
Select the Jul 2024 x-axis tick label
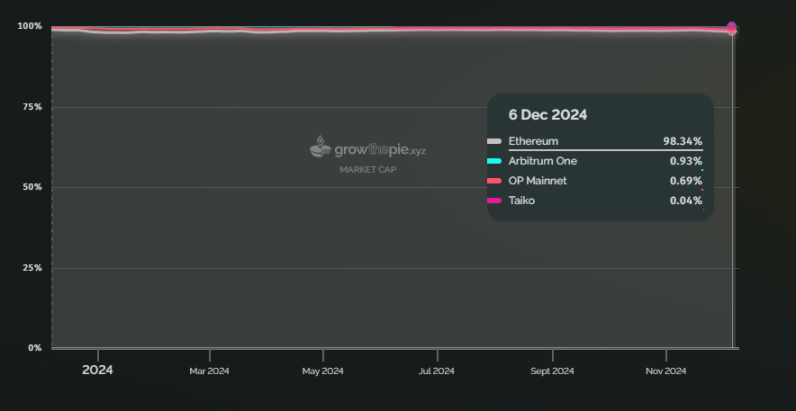click(436, 371)
